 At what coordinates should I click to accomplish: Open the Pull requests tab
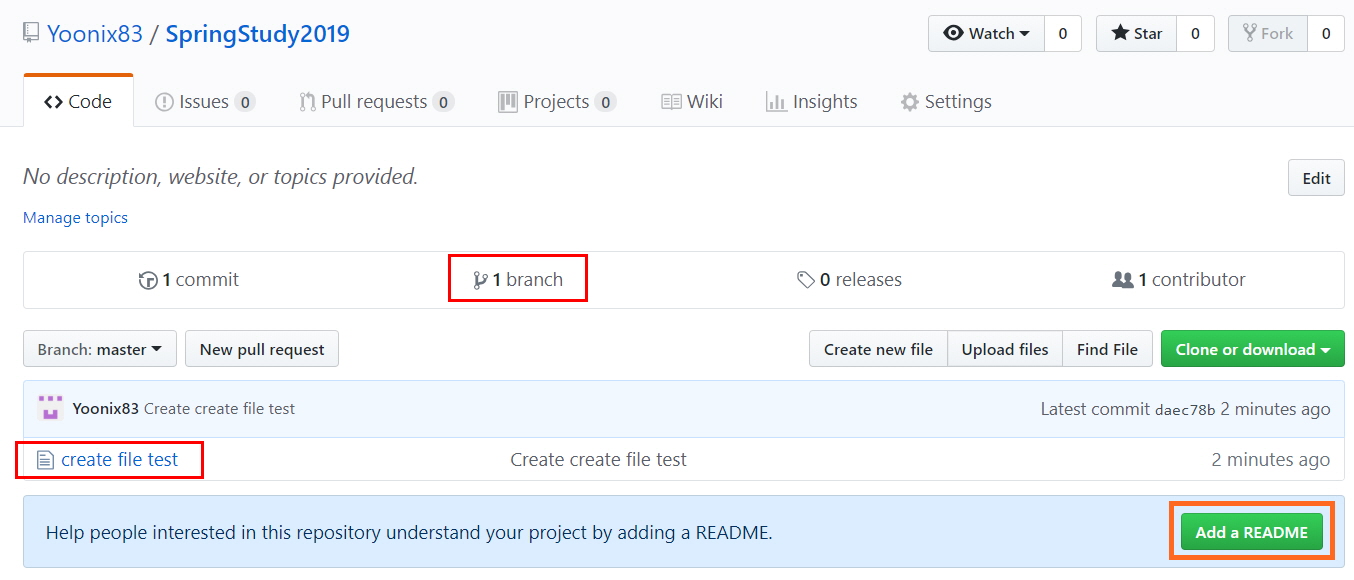pos(377,101)
